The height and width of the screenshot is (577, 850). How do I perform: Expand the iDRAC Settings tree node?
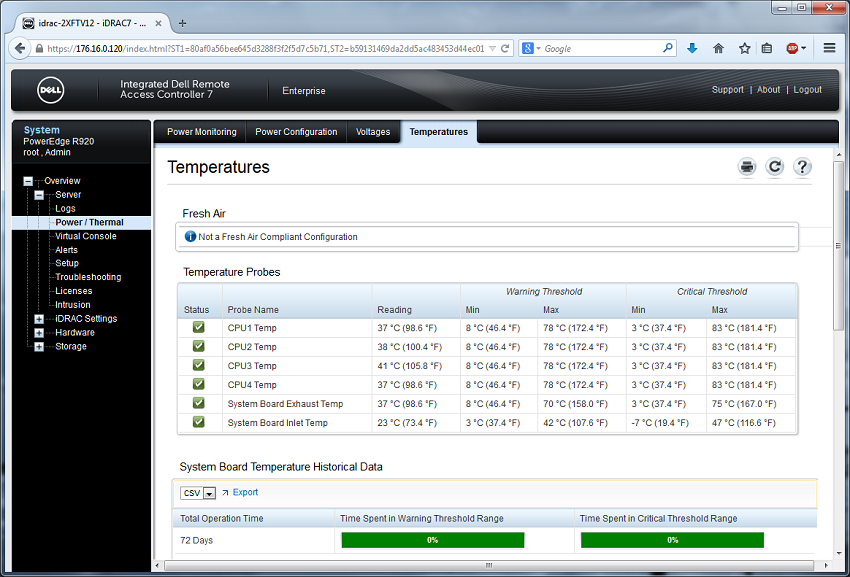39,319
